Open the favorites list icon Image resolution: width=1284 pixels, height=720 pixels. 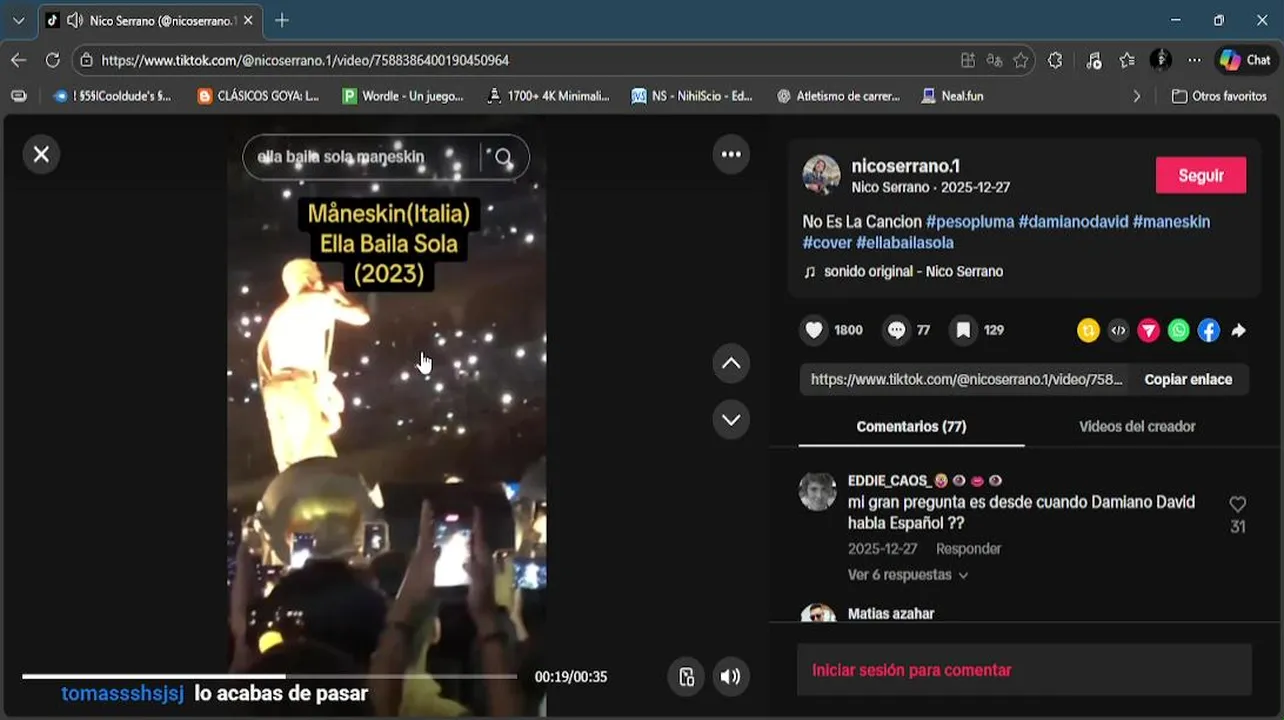tap(1127, 60)
